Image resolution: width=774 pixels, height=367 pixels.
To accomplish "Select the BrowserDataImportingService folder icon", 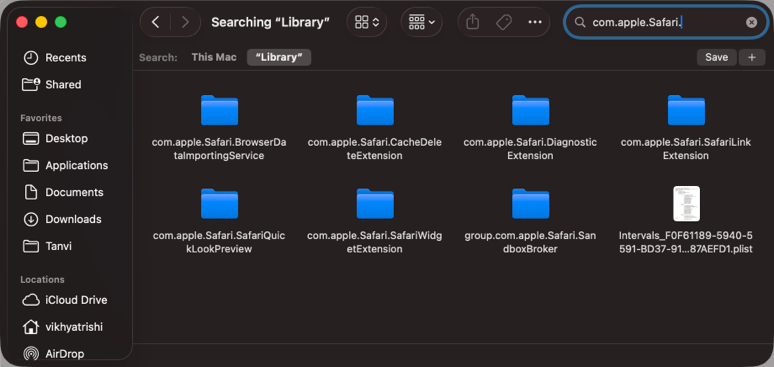I will [220, 110].
